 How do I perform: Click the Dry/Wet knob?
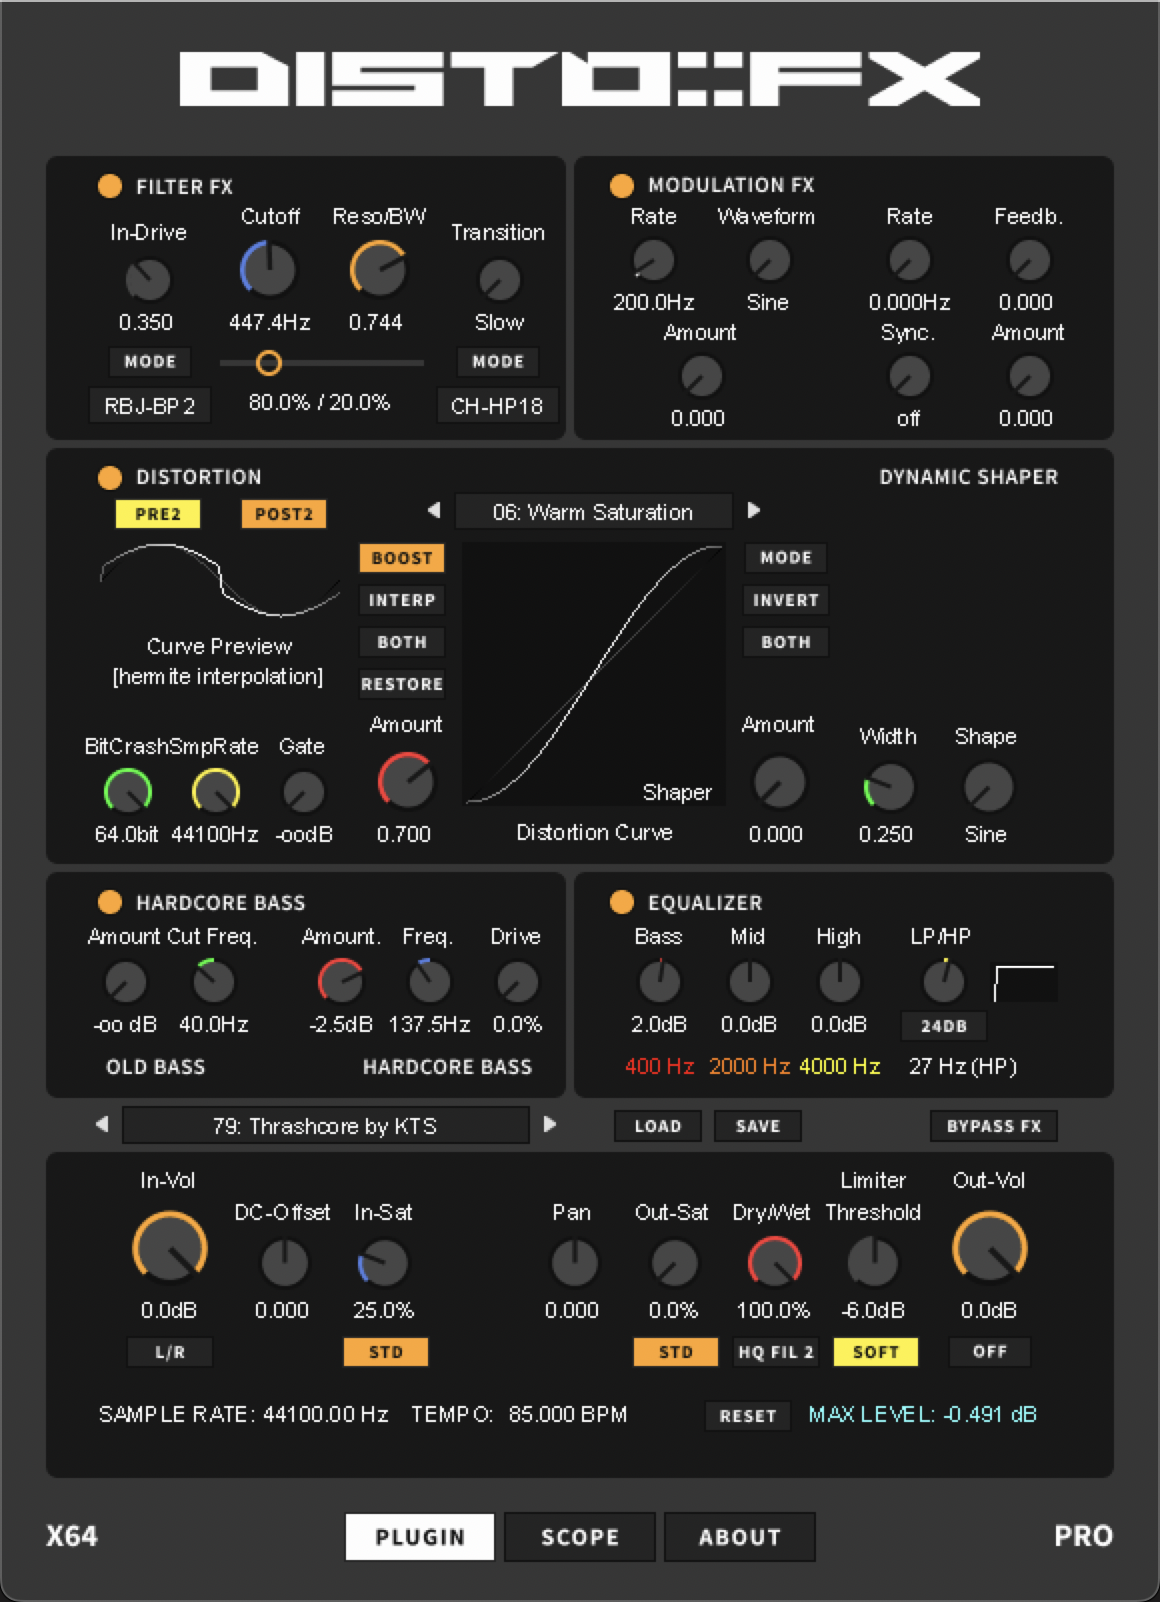(774, 1263)
